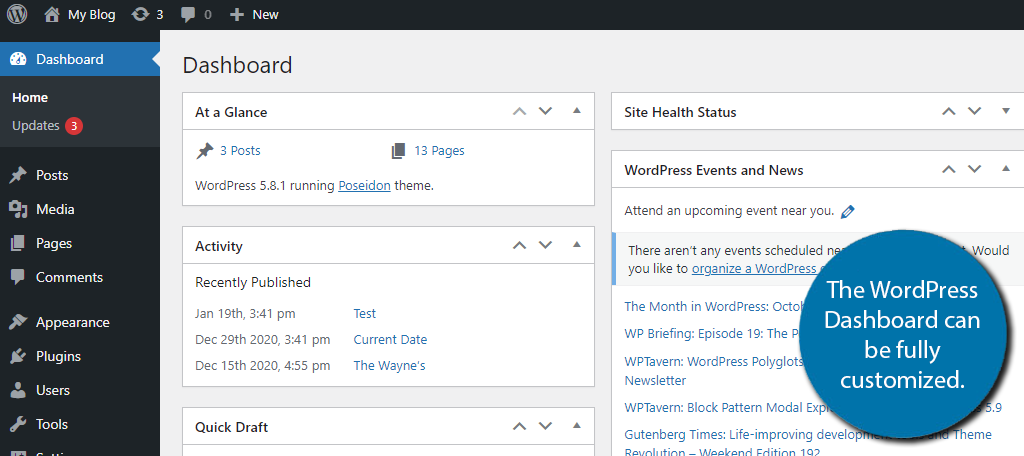The image size is (1024, 456).
Task: Collapse the At a Glance panel
Action: (577, 111)
